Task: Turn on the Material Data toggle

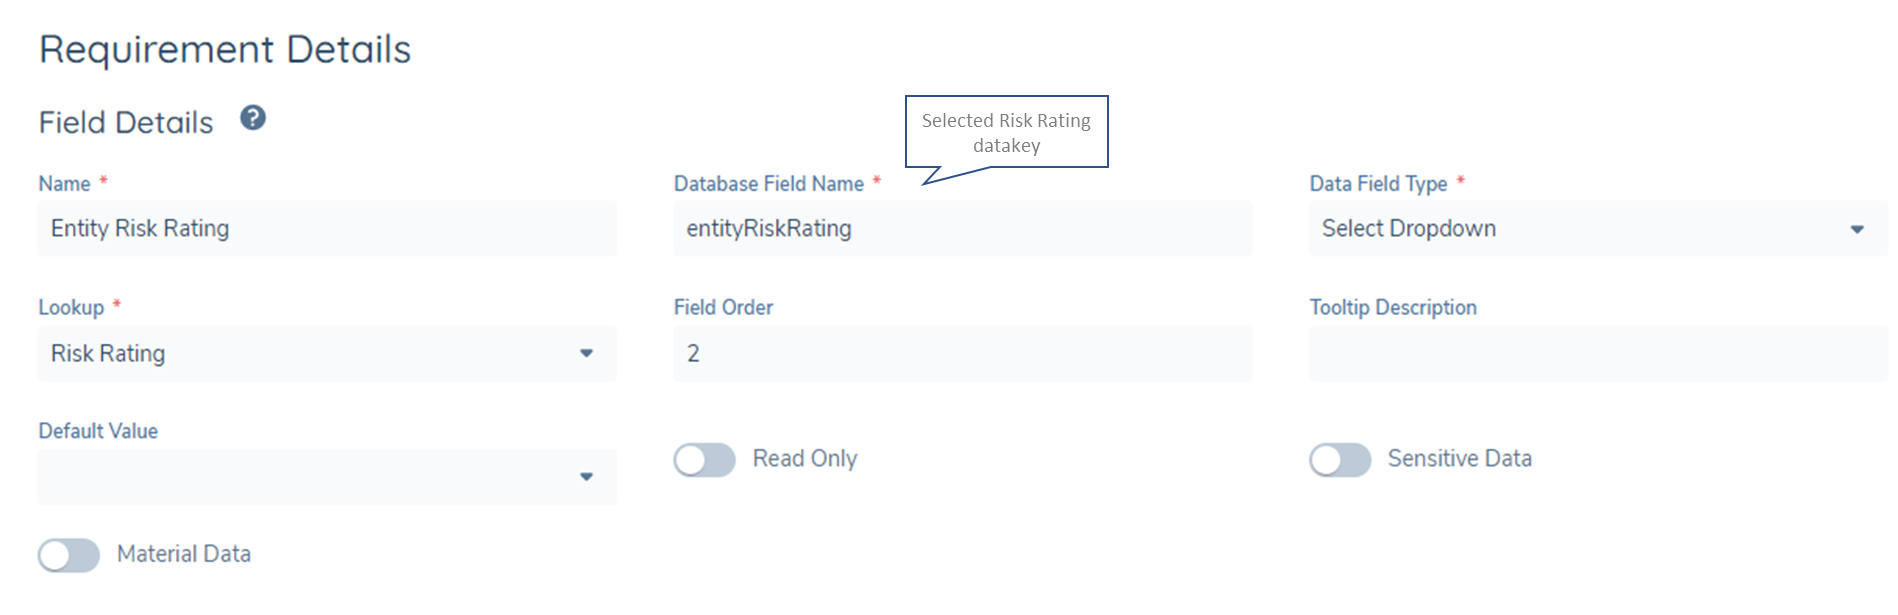Action: point(69,555)
